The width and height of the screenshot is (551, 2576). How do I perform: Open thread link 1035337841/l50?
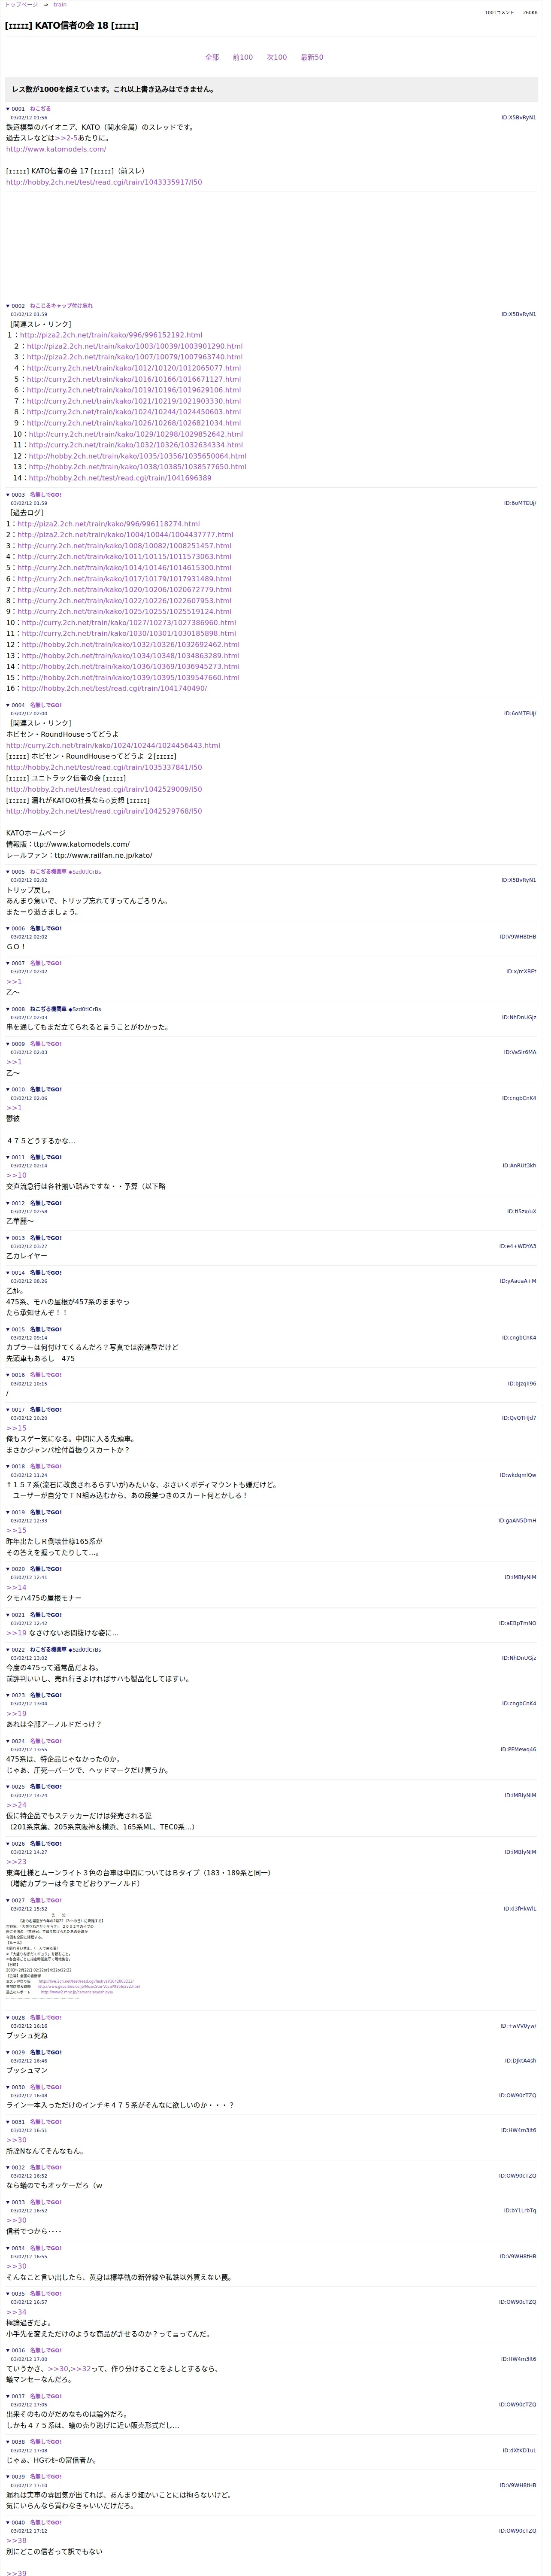click(104, 768)
